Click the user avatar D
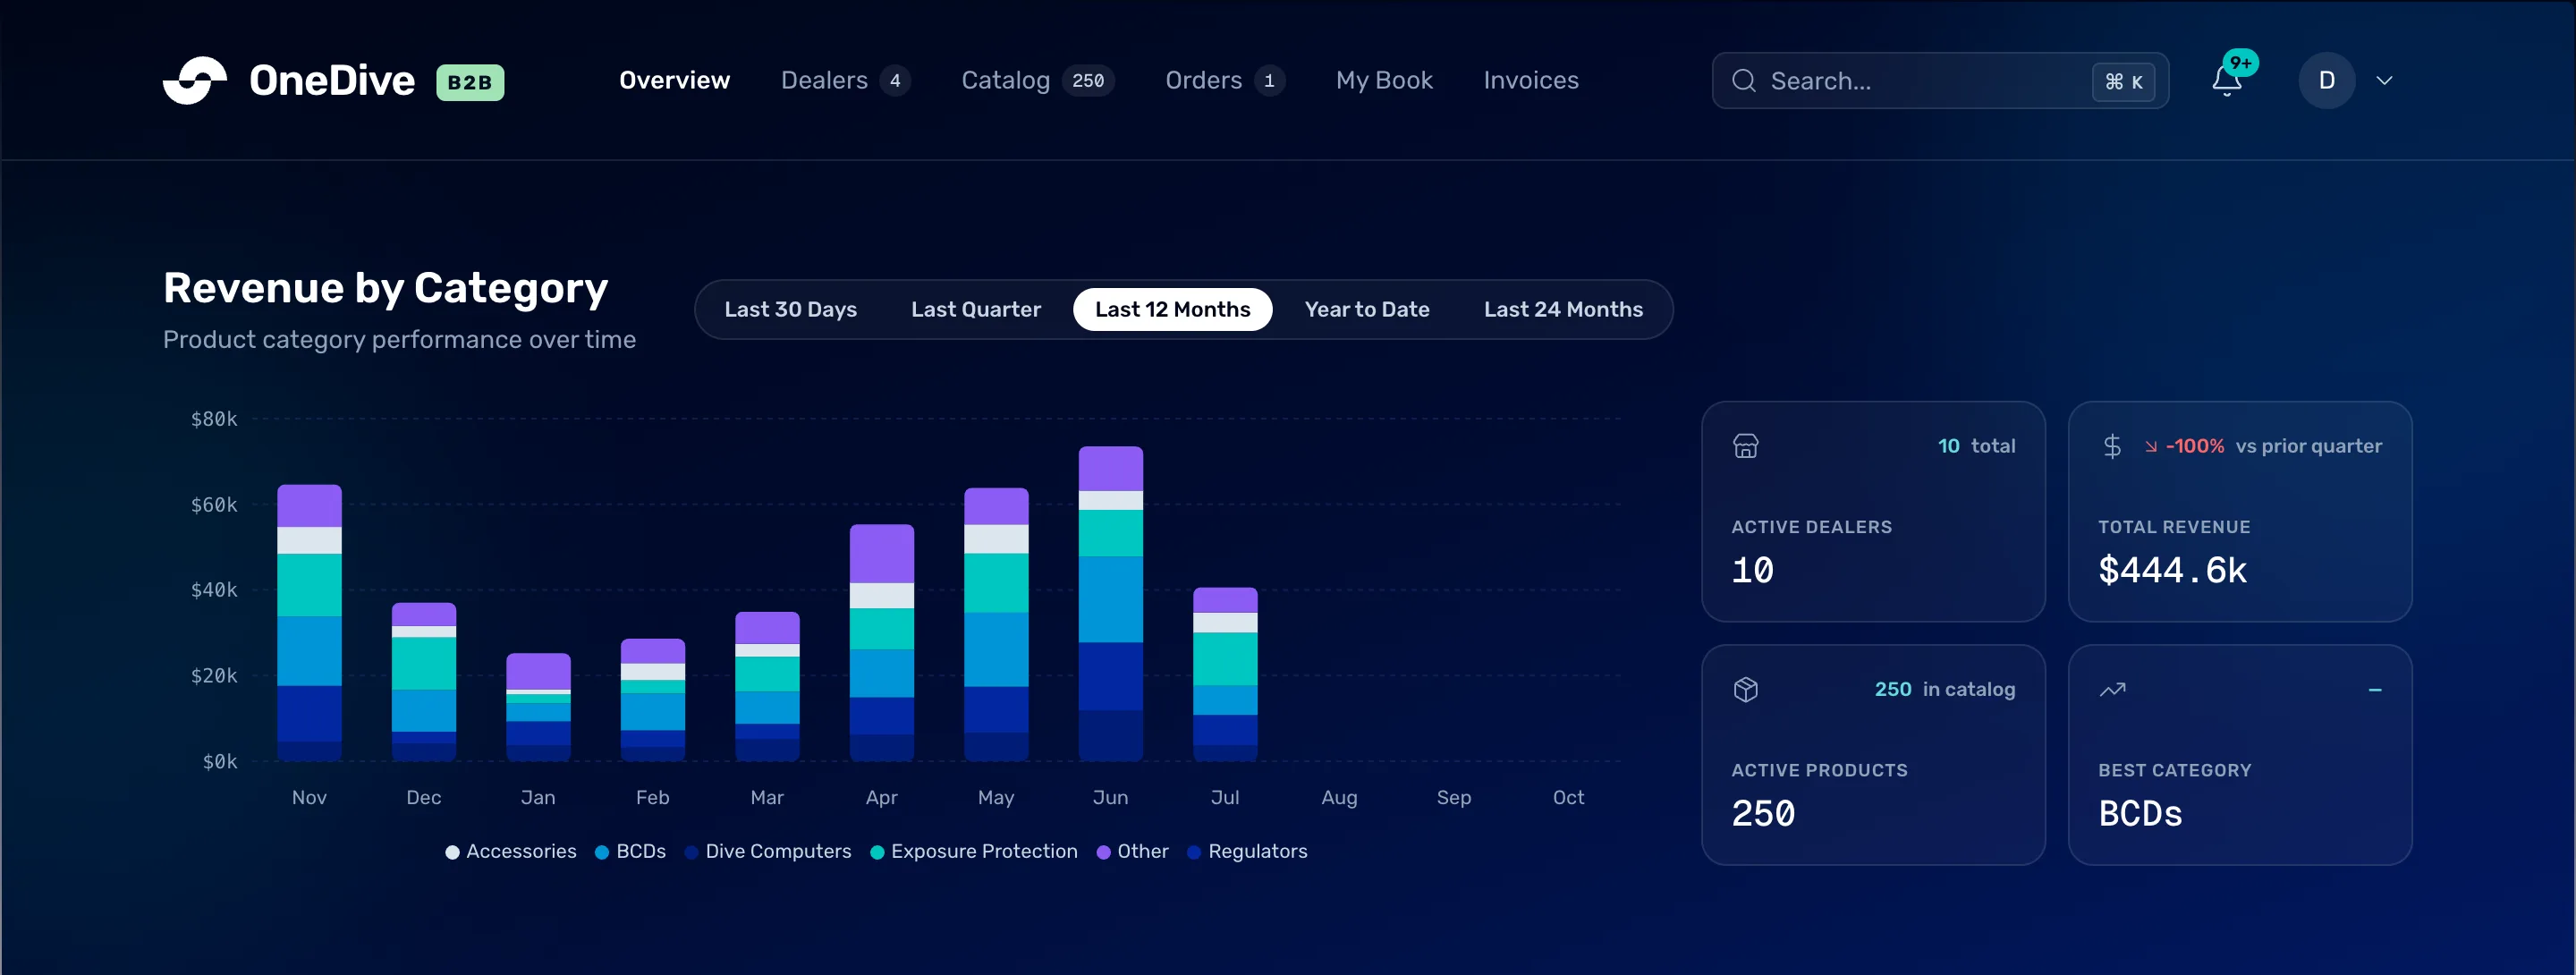Image resolution: width=2576 pixels, height=975 pixels. [x=2326, y=80]
